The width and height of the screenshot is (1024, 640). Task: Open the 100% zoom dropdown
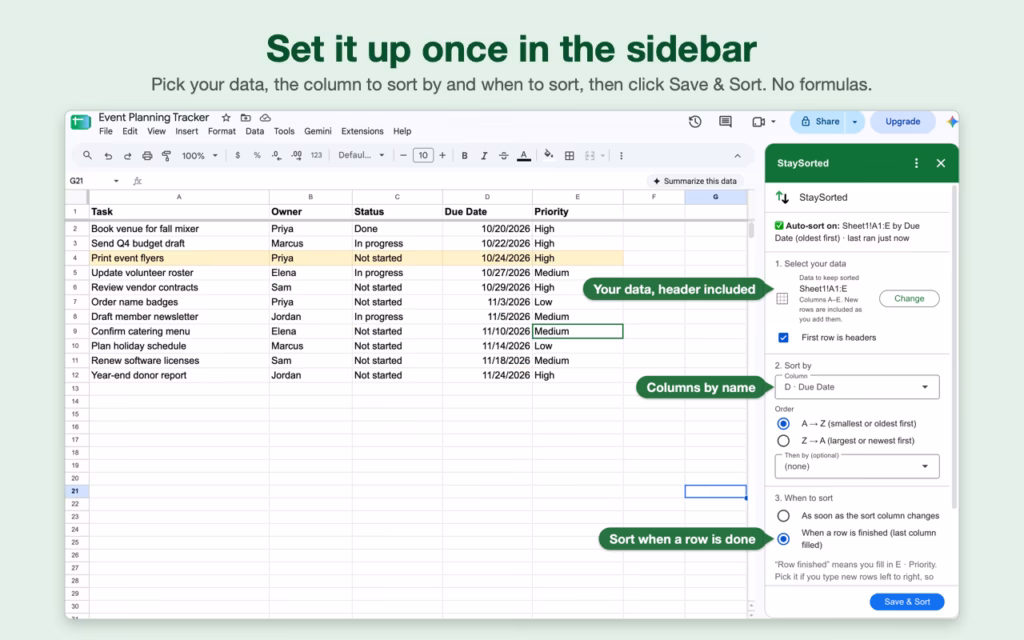coord(199,155)
